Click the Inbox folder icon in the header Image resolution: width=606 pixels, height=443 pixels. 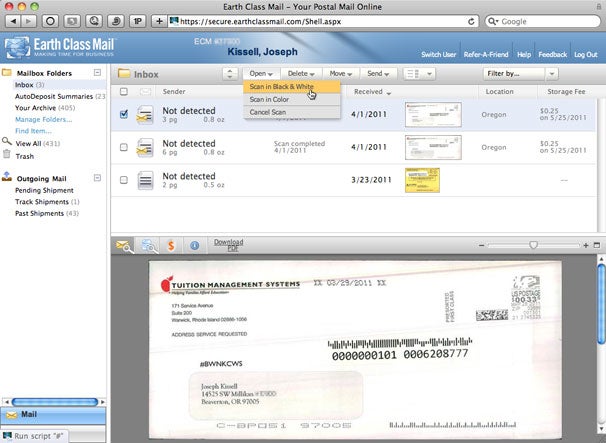pos(124,73)
